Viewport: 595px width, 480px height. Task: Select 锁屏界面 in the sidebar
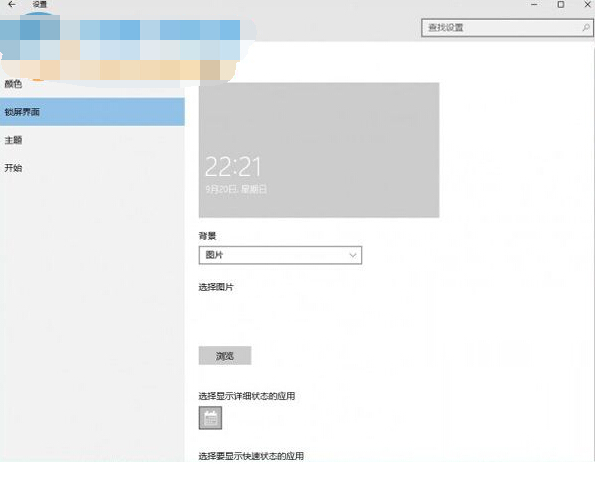coord(92,112)
